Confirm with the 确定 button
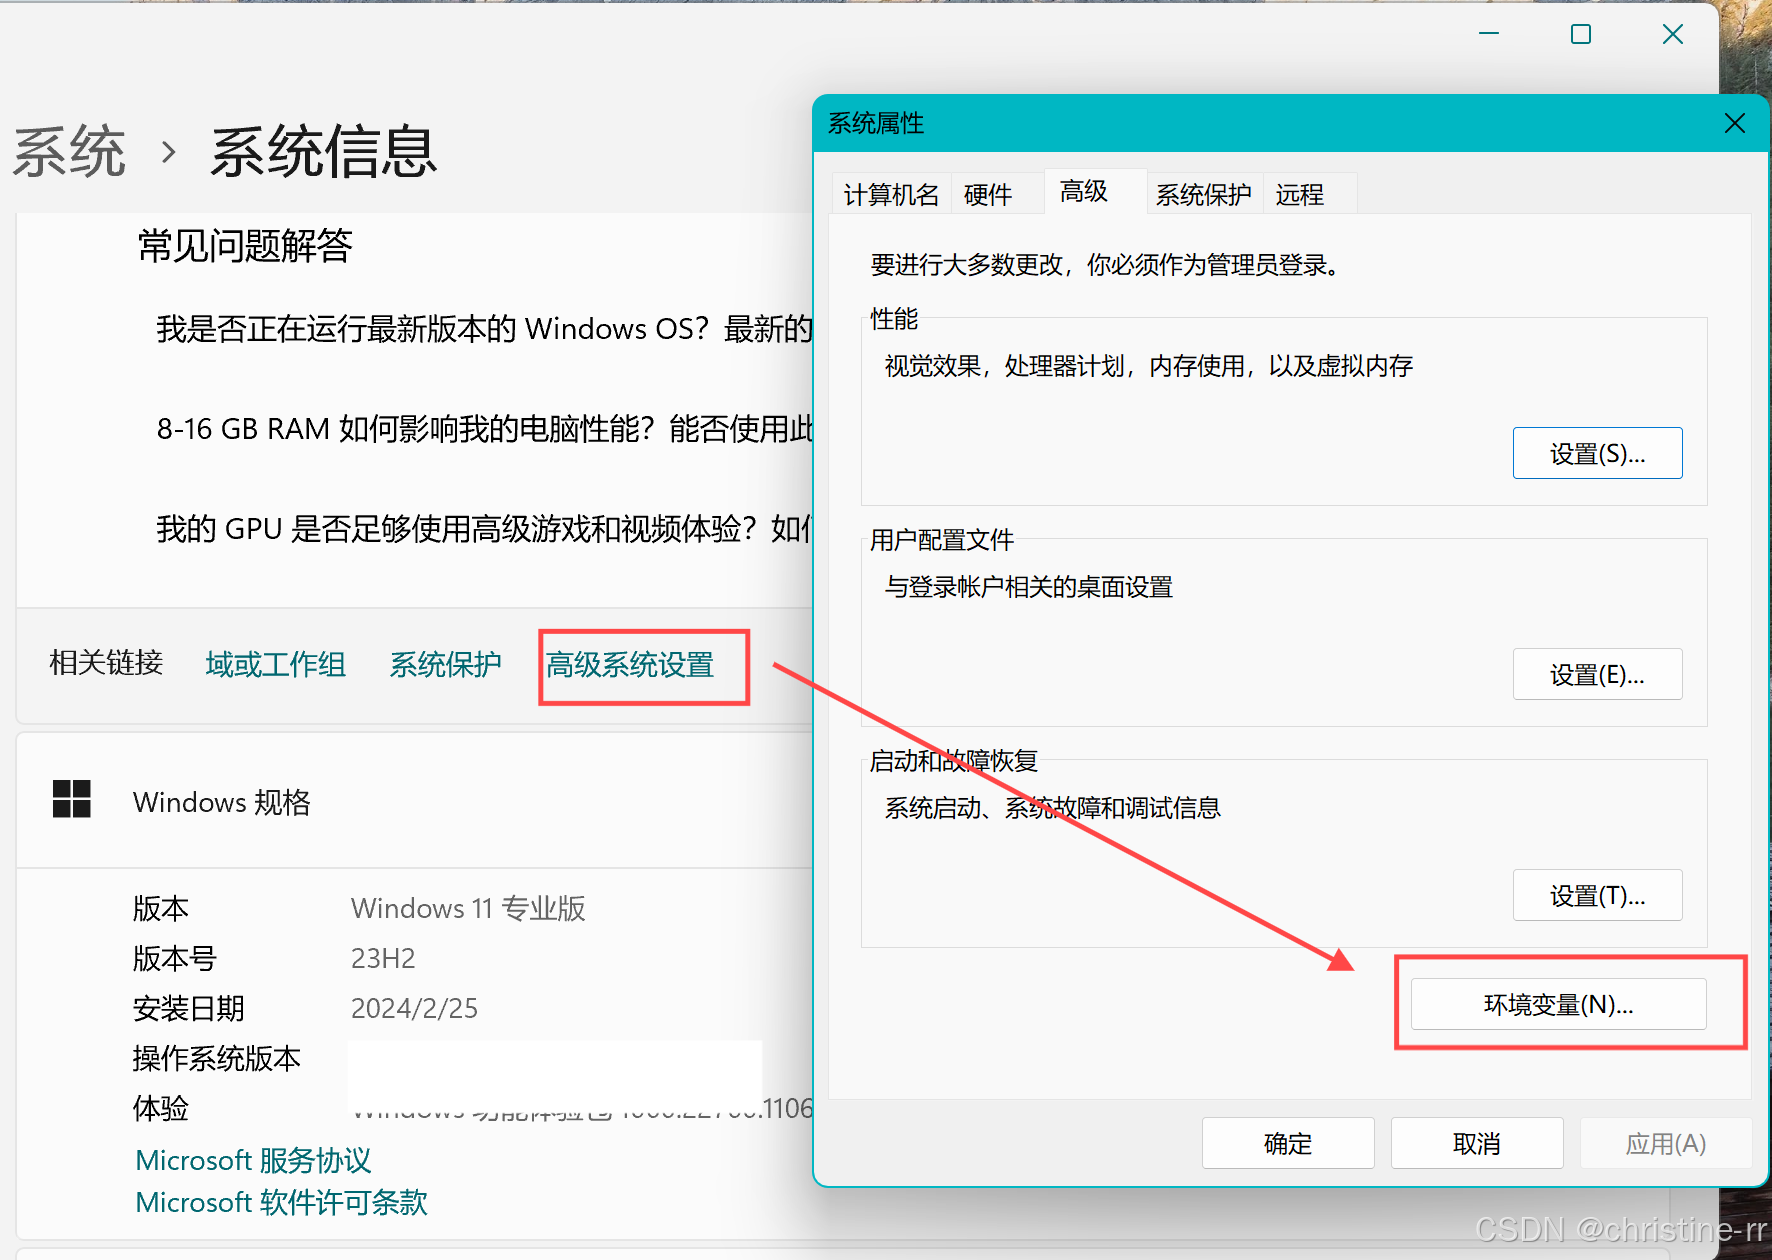1772x1260 pixels. click(x=1288, y=1143)
